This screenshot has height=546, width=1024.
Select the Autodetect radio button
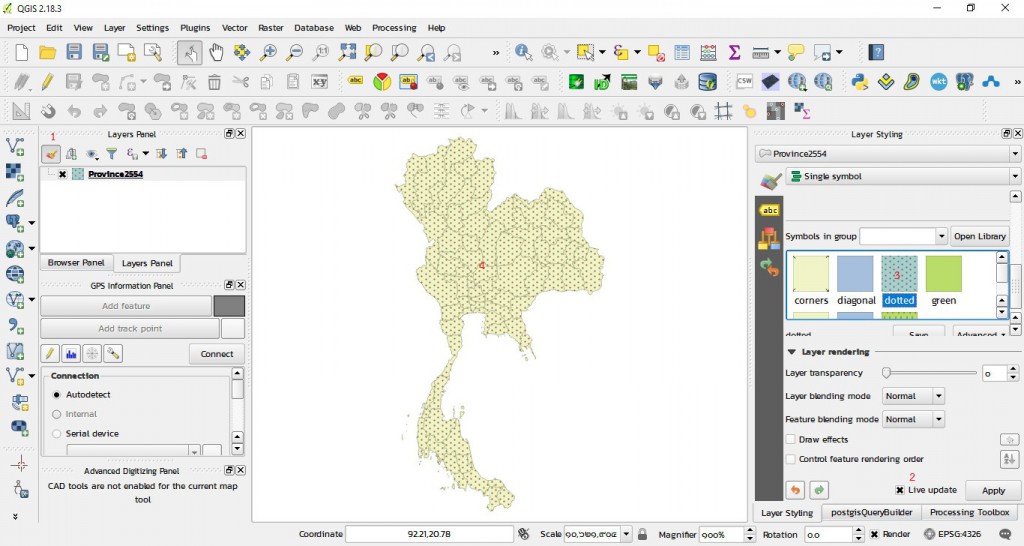(57, 395)
